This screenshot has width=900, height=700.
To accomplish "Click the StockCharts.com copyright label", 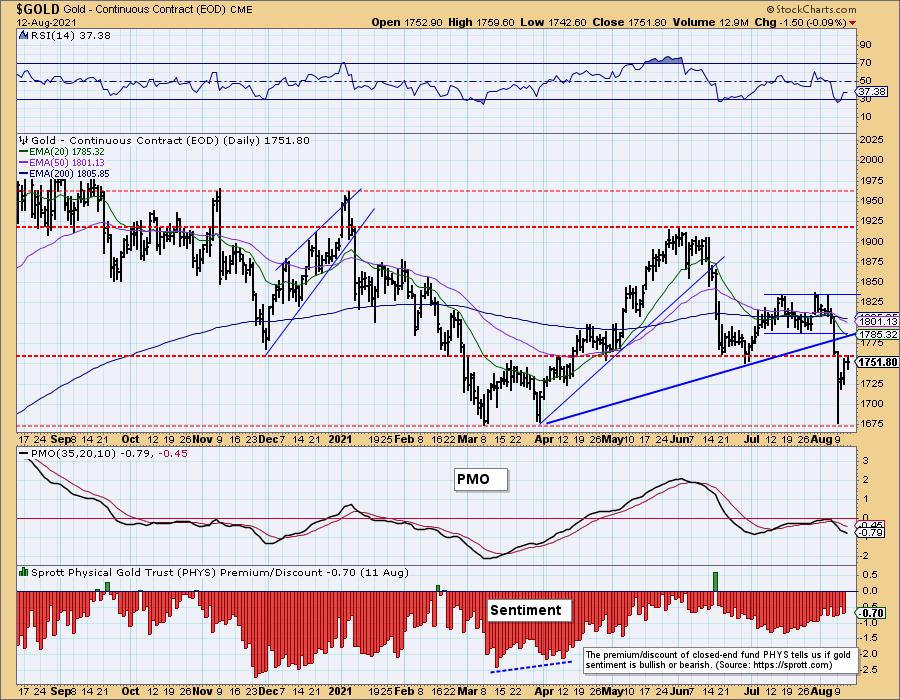I will [x=810, y=9].
